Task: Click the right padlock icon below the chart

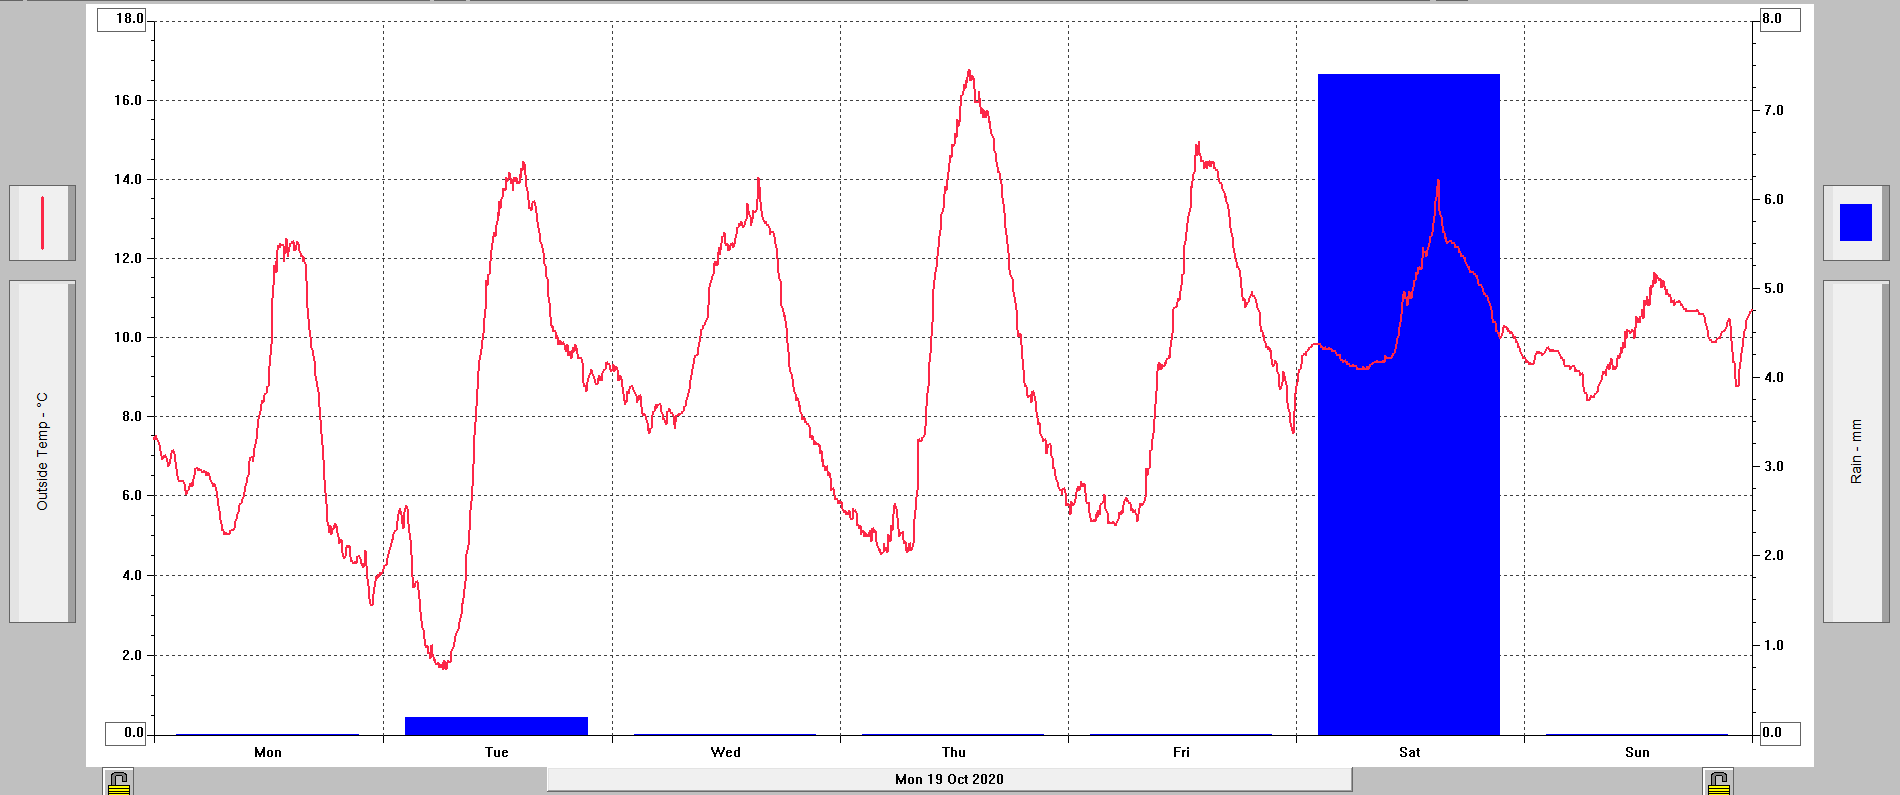Action: (x=1718, y=782)
